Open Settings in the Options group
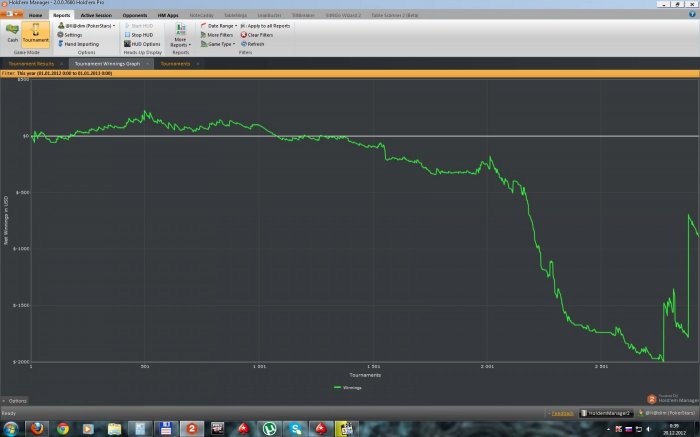 pyautogui.click(x=70, y=35)
